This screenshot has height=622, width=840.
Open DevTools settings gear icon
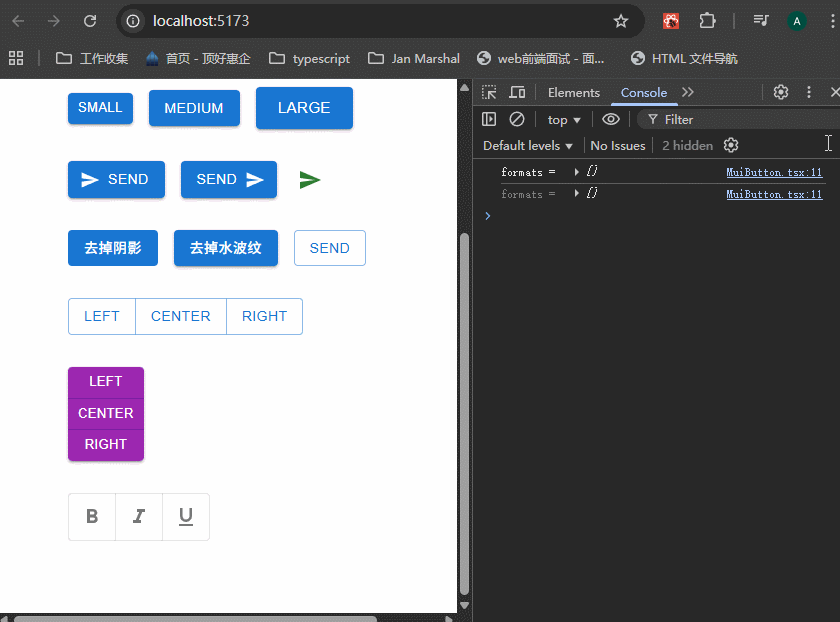[x=781, y=92]
